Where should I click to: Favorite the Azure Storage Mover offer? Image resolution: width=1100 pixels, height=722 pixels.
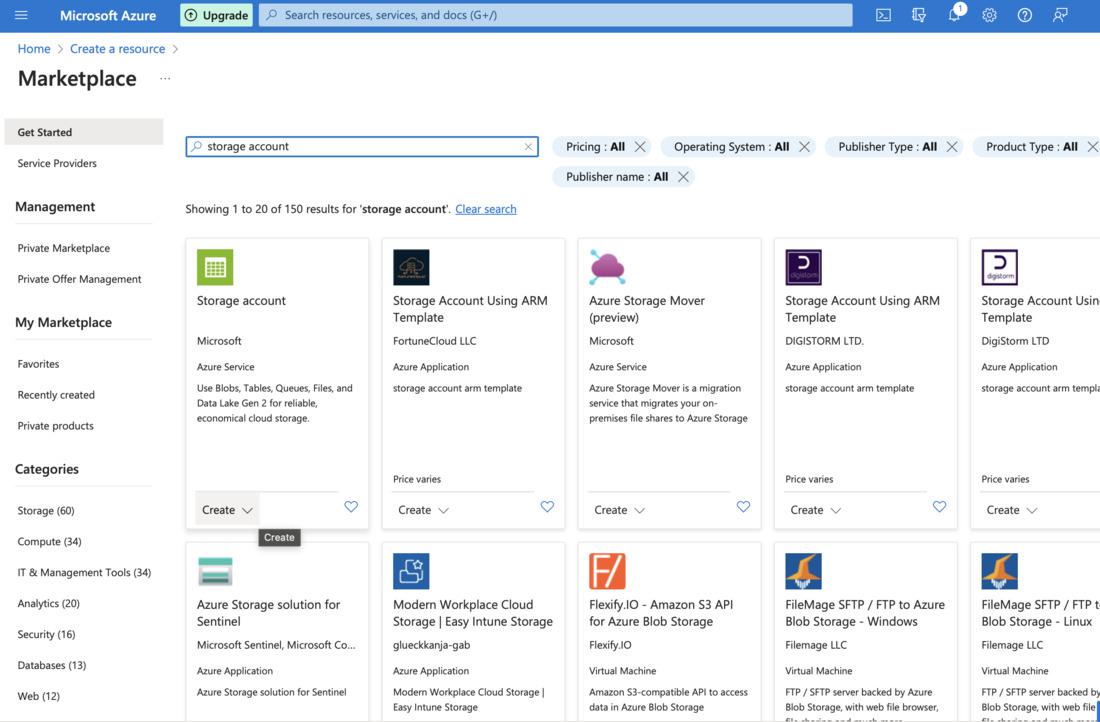pos(743,507)
